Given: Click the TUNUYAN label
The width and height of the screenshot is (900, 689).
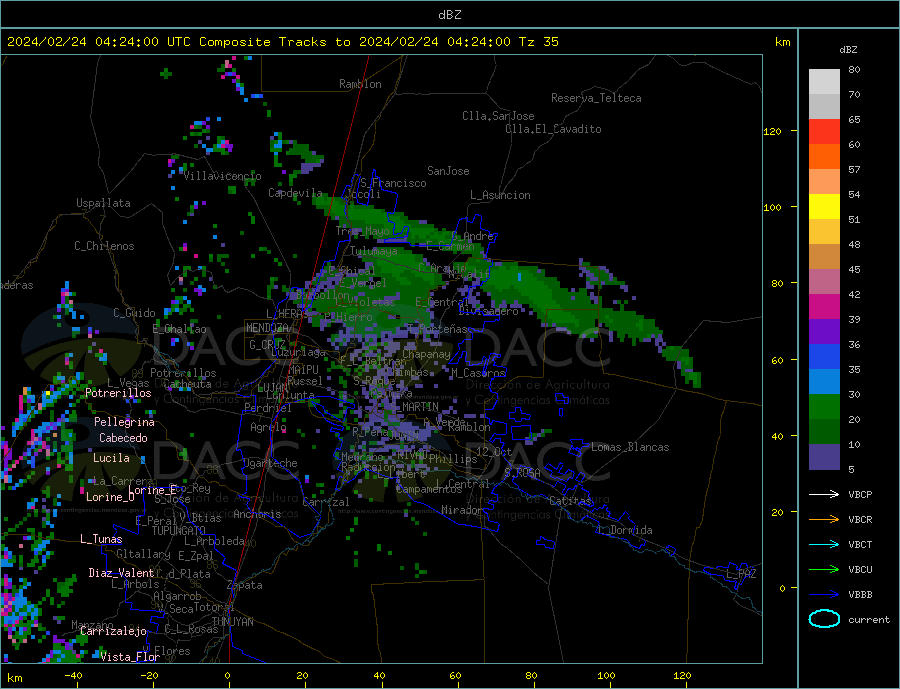Looking at the screenshot, I should (x=232, y=622).
